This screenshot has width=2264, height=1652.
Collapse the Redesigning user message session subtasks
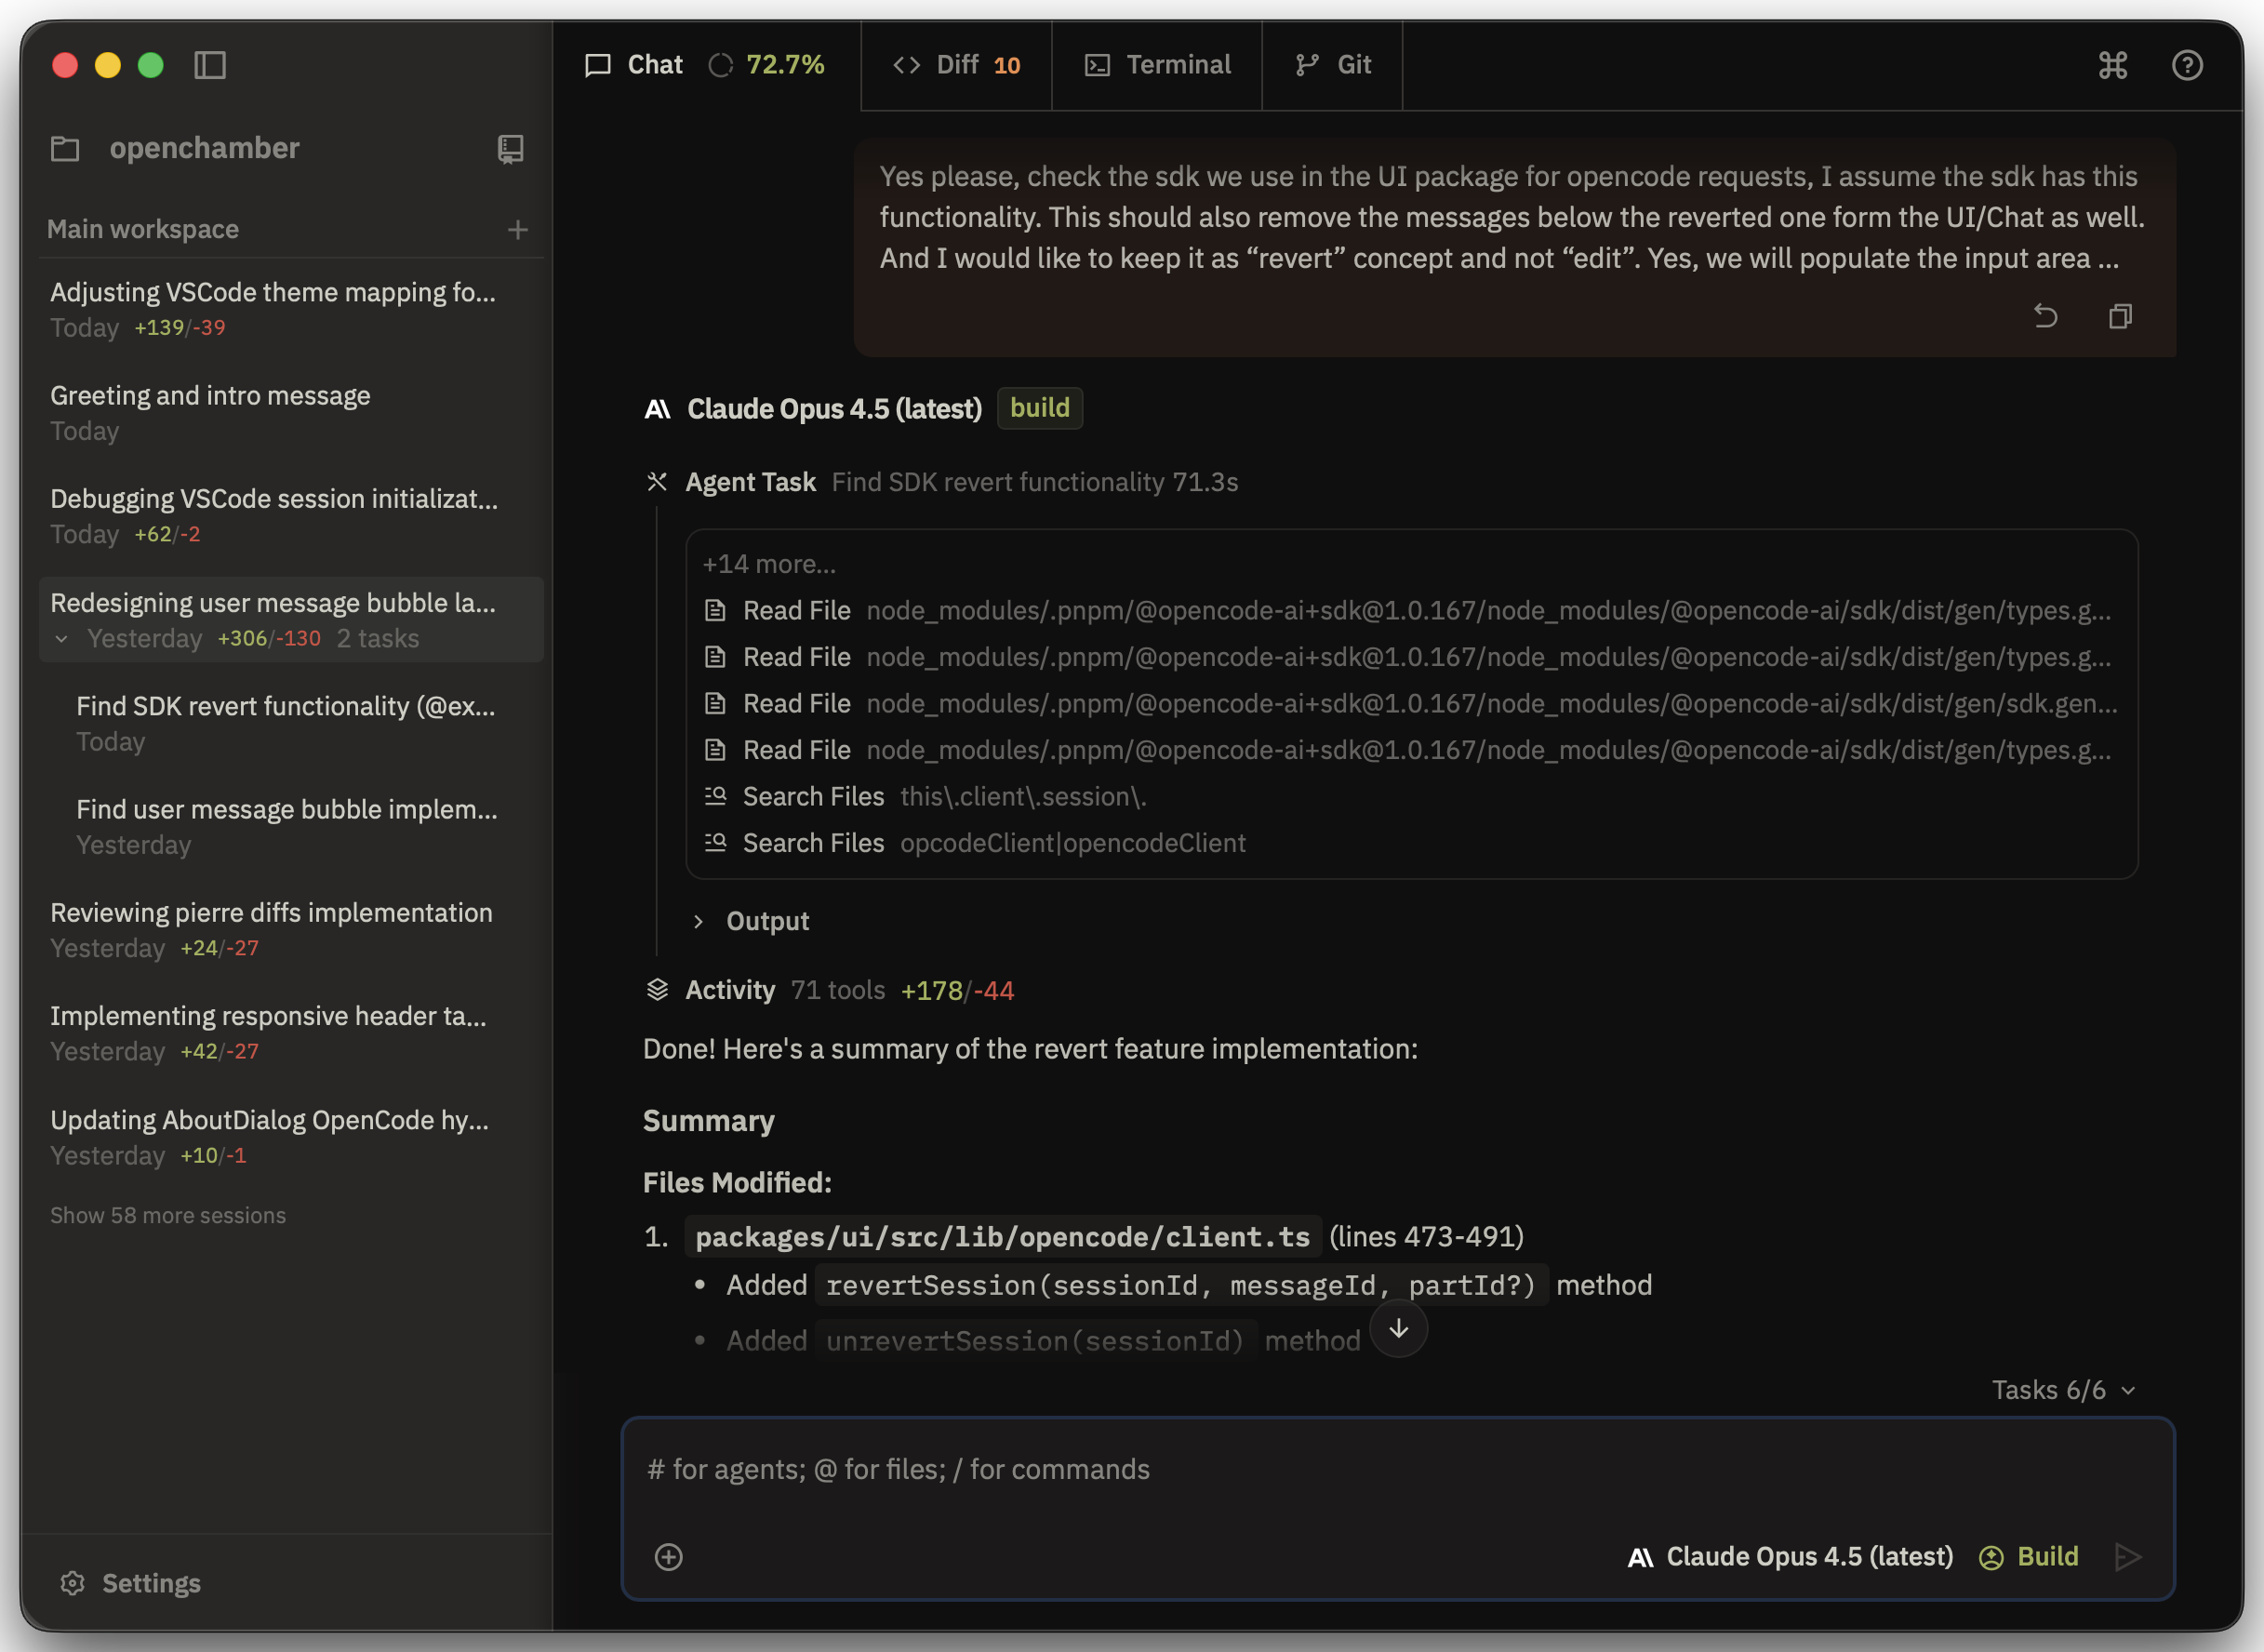[x=62, y=639]
